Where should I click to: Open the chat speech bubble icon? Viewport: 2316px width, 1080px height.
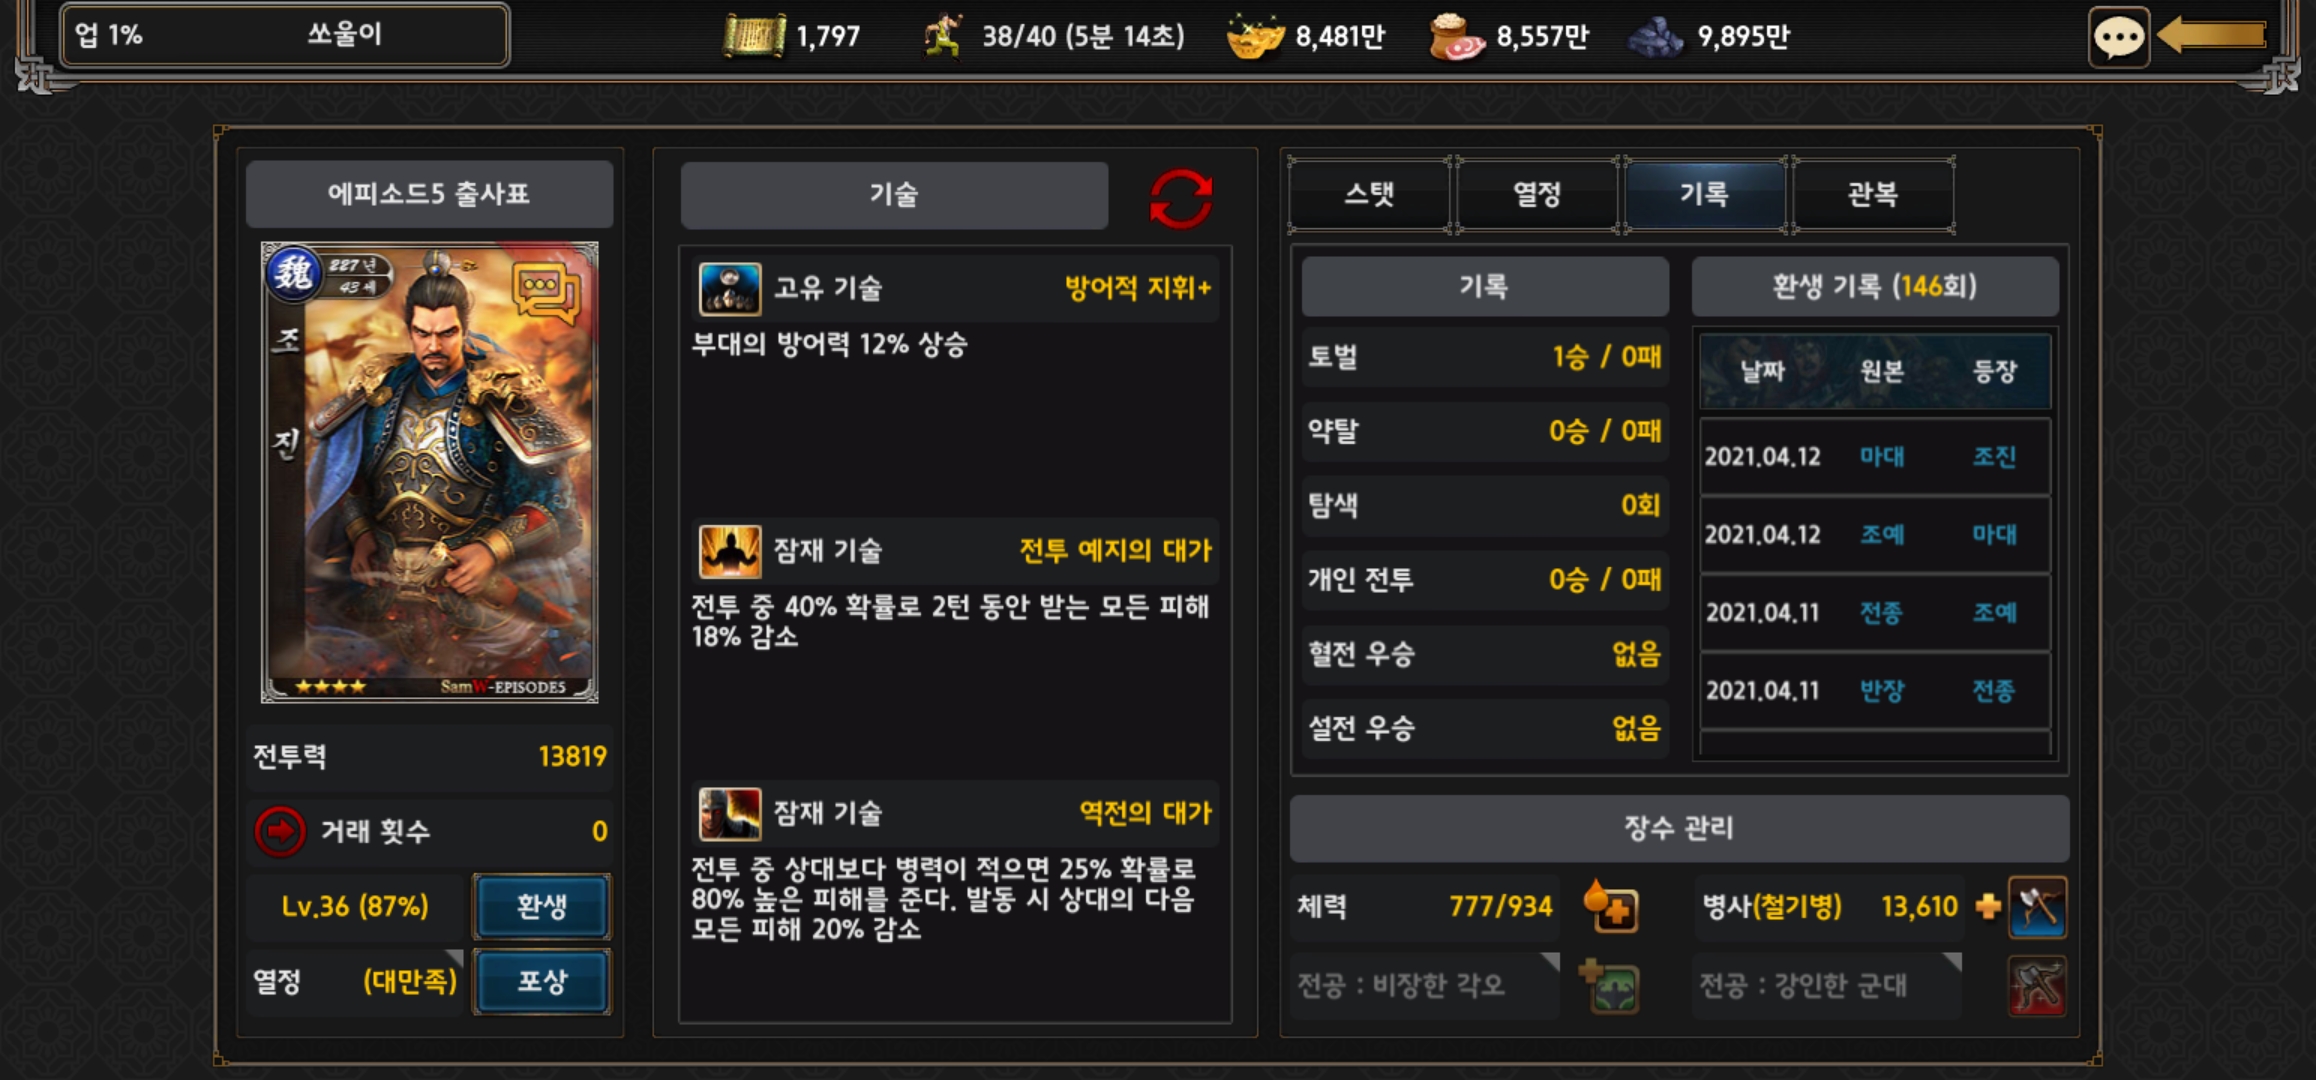(x=2119, y=38)
